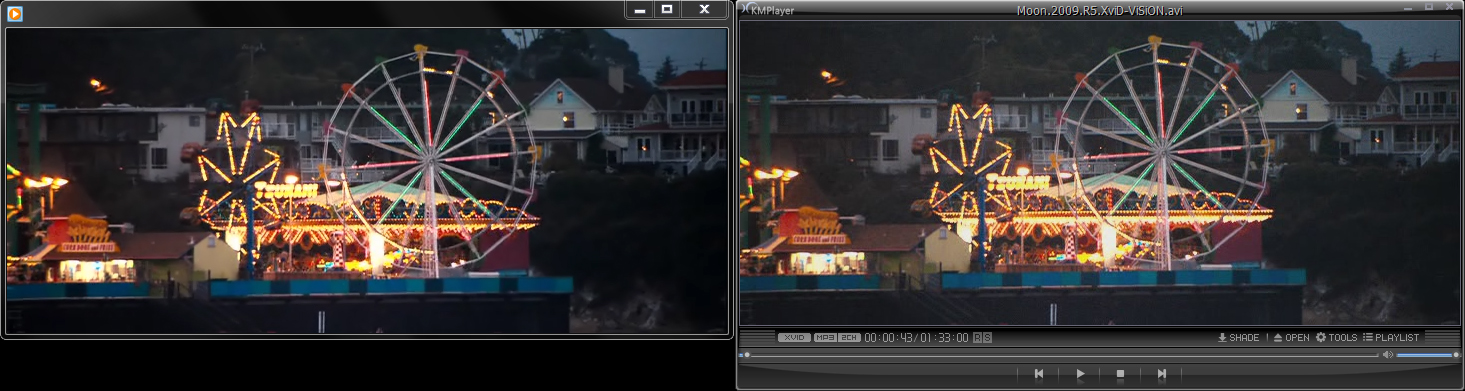The image size is (1465, 391).
Task: Mute audio via the speaker icon
Action: click(1387, 355)
